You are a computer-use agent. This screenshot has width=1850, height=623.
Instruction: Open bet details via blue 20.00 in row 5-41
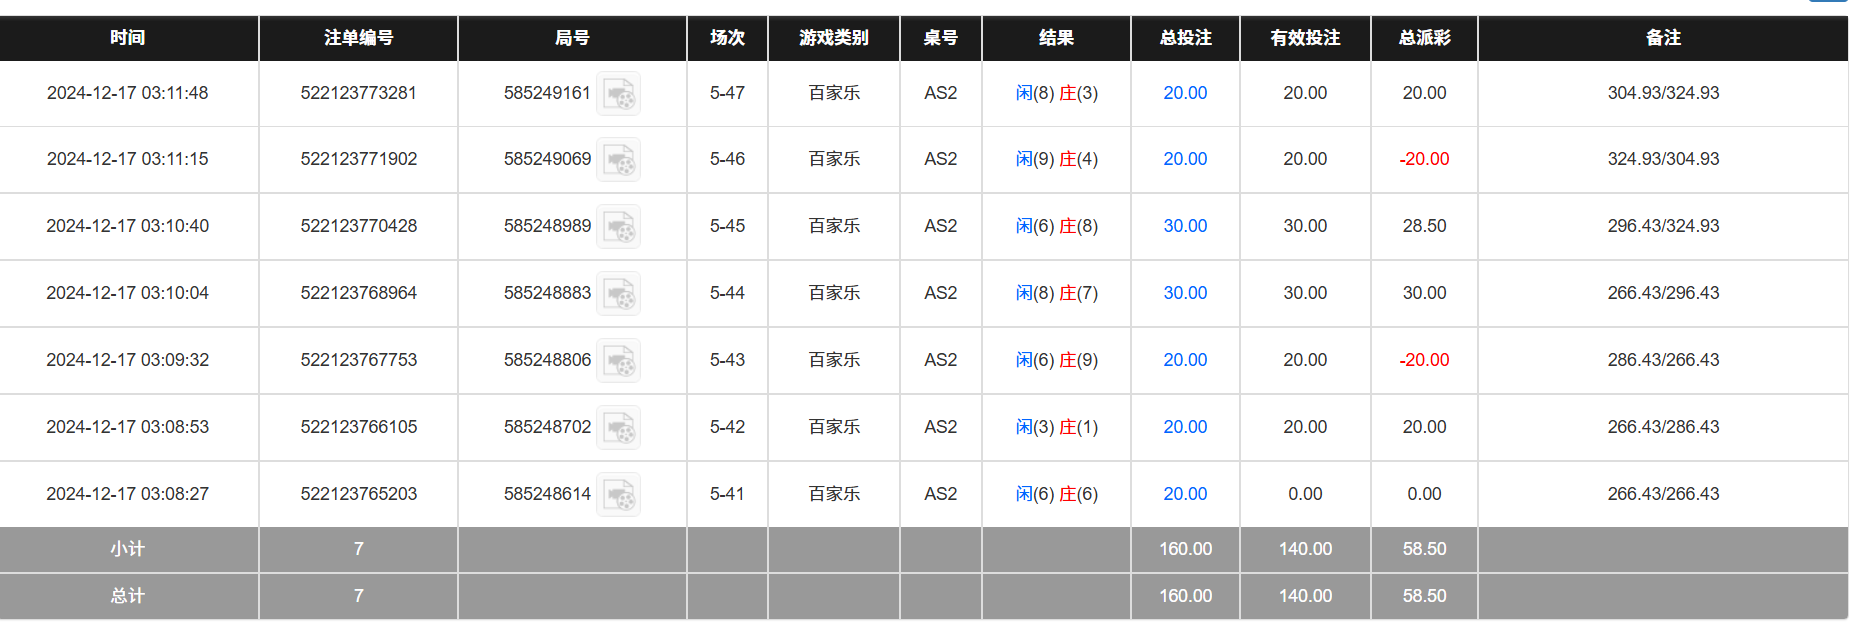pyautogui.click(x=1184, y=493)
